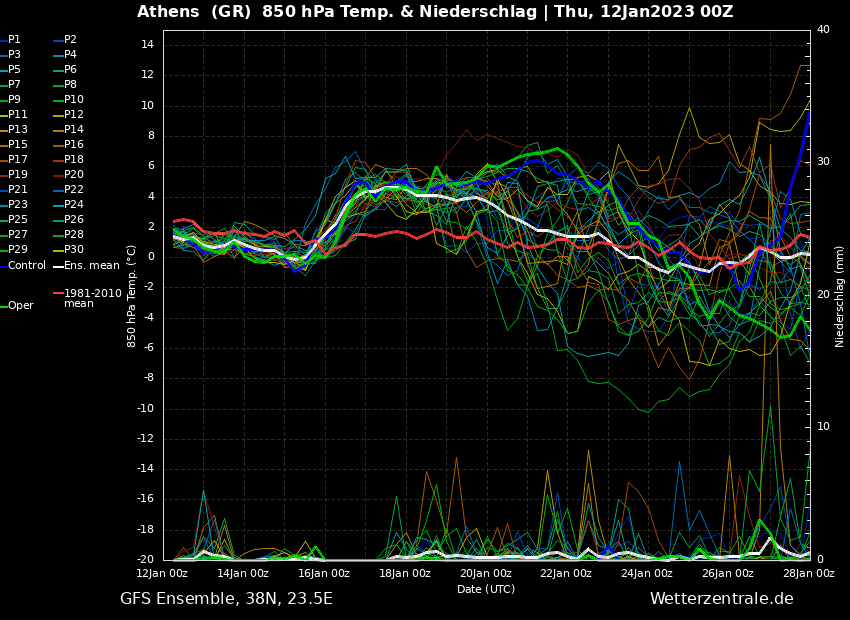
Task: Click the P10 legend entry
Action: [73, 100]
